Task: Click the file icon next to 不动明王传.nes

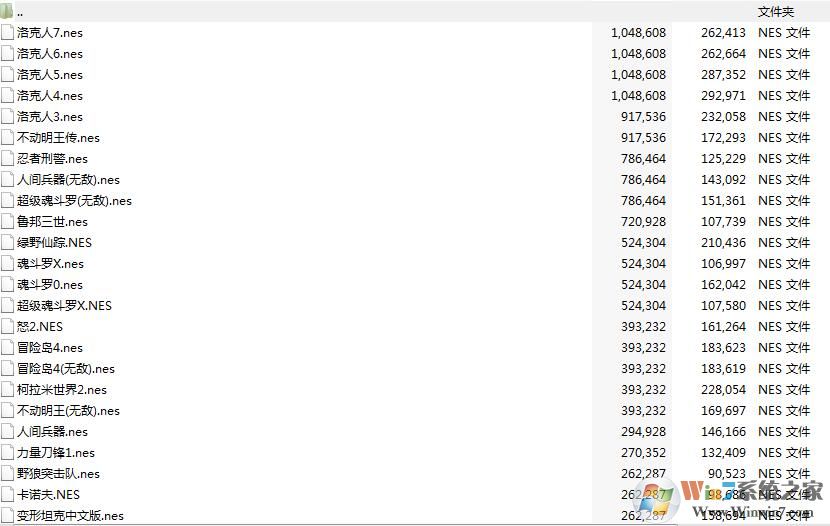Action: [x=7, y=138]
